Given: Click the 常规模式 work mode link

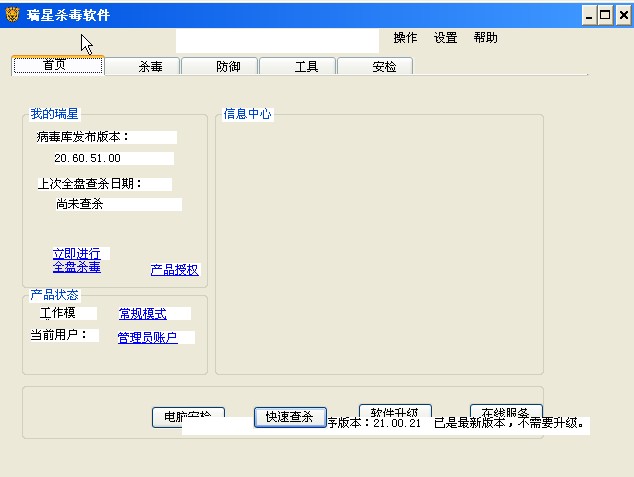Looking at the screenshot, I should point(143,314).
